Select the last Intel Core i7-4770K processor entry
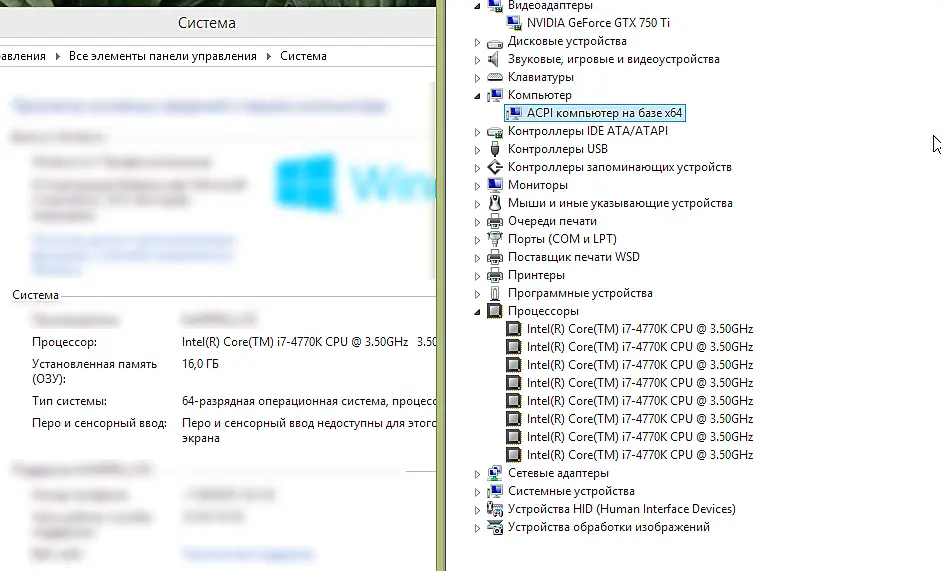Viewport: 941px width, 571px height. click(x=640, y=455)
